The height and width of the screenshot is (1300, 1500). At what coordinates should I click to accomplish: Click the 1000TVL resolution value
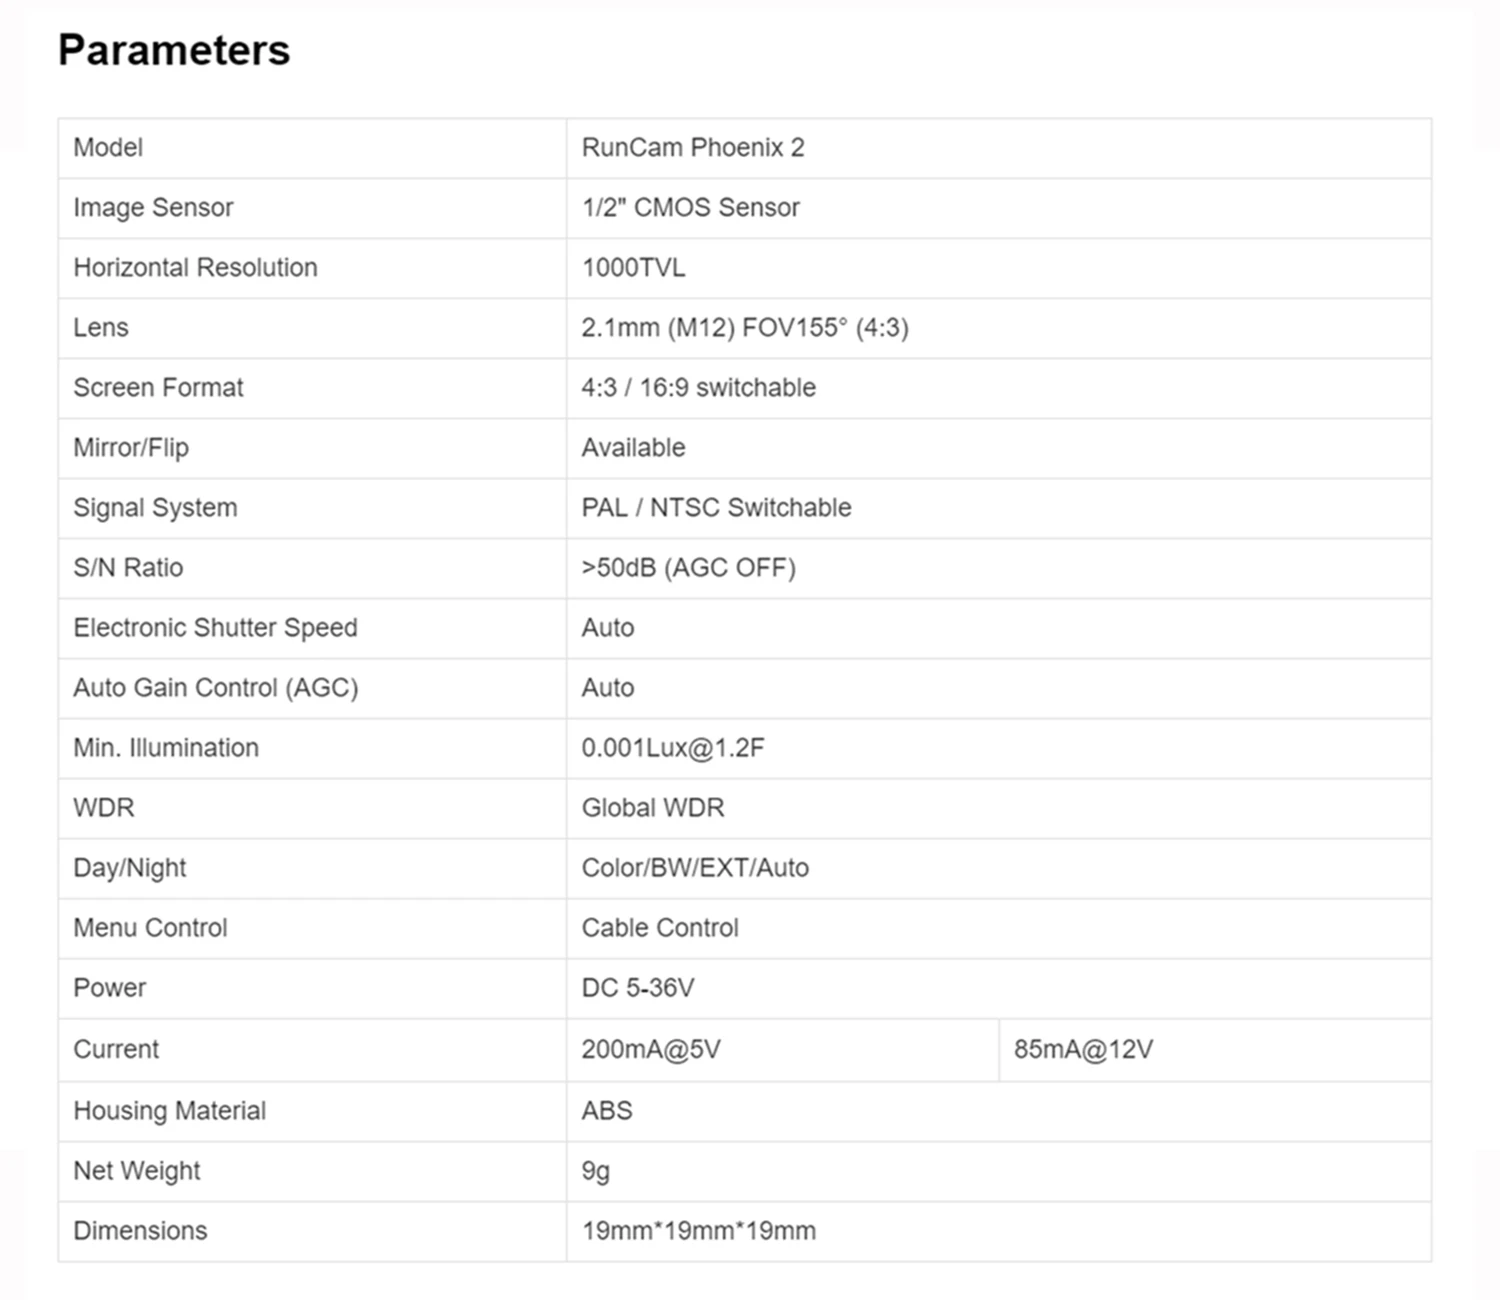pos(634,268)
